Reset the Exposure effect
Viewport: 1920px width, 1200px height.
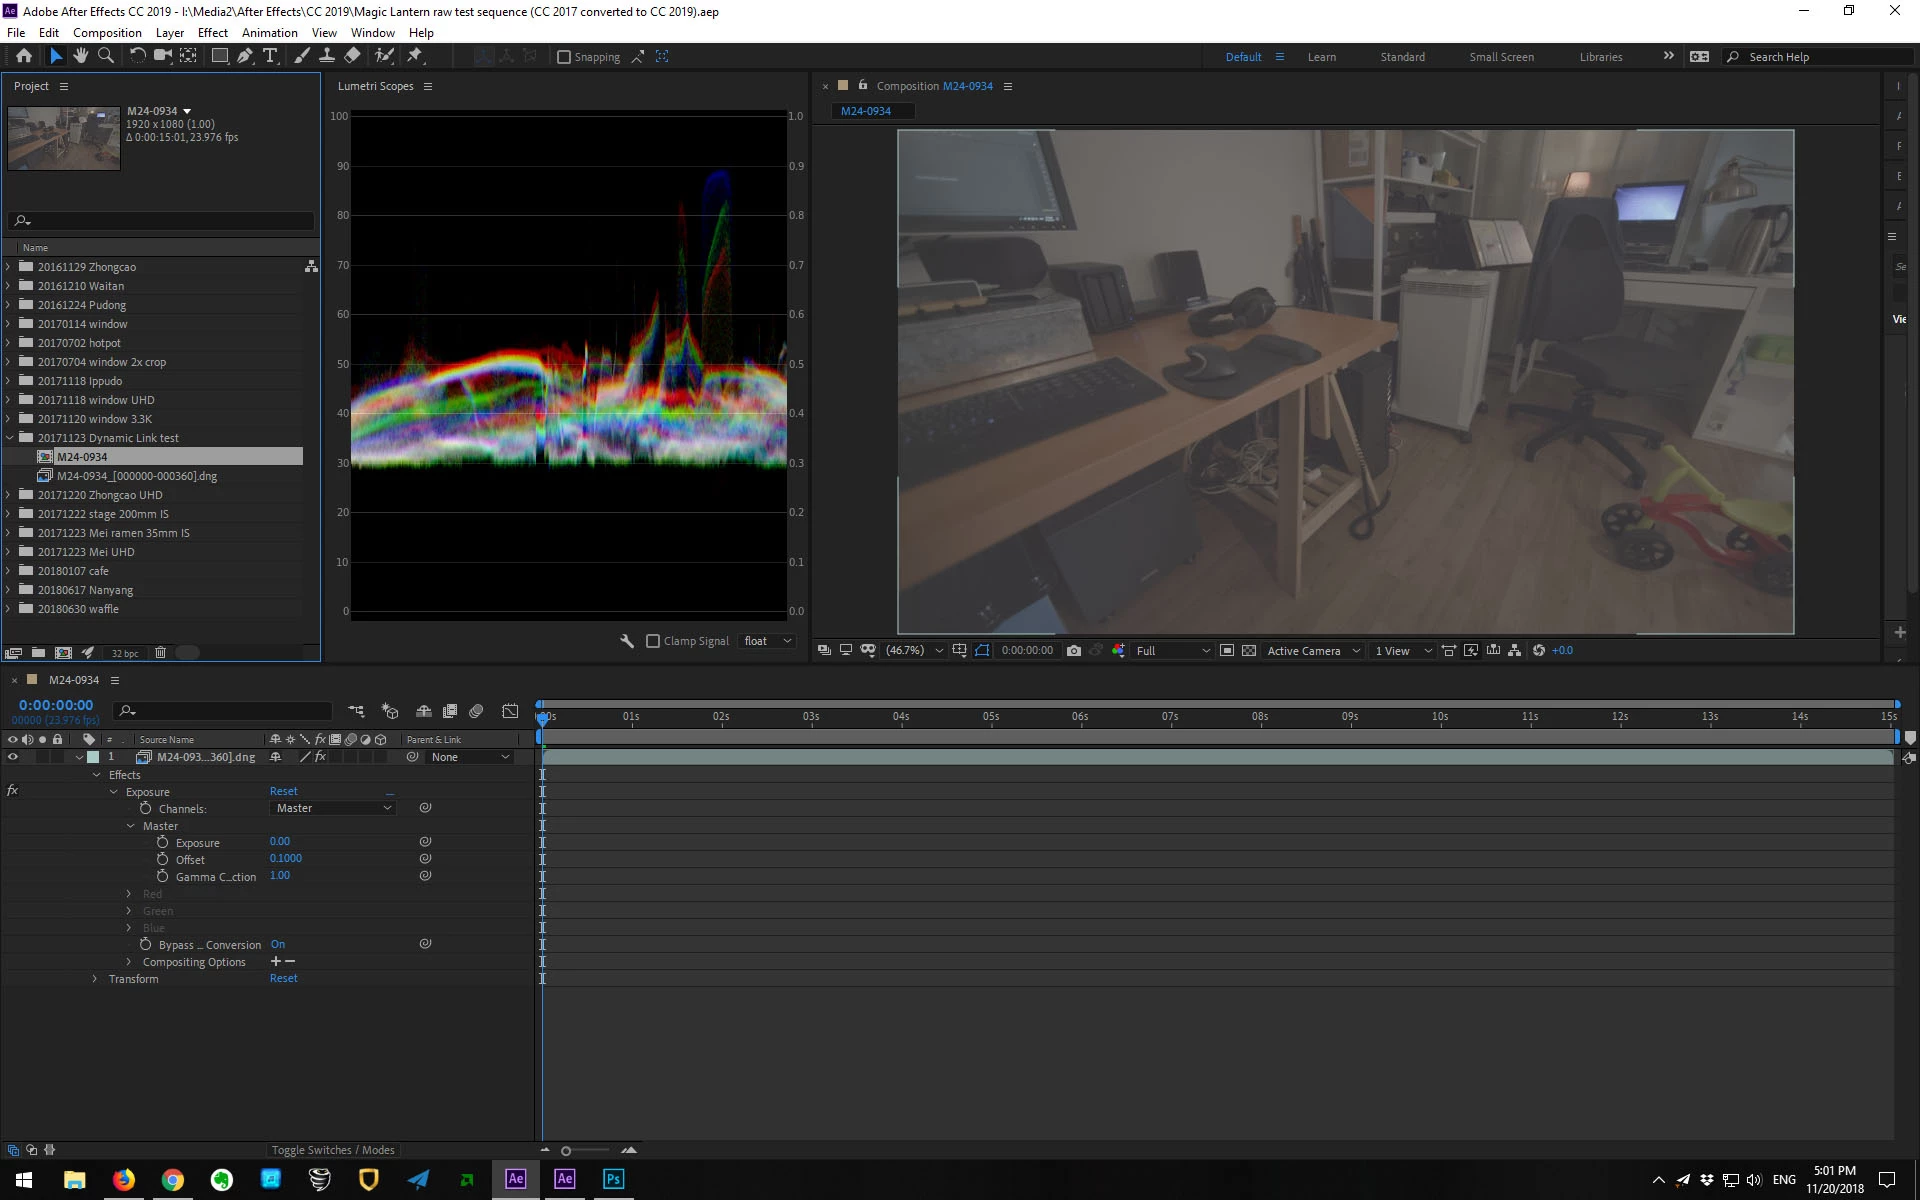pos(283,791)
